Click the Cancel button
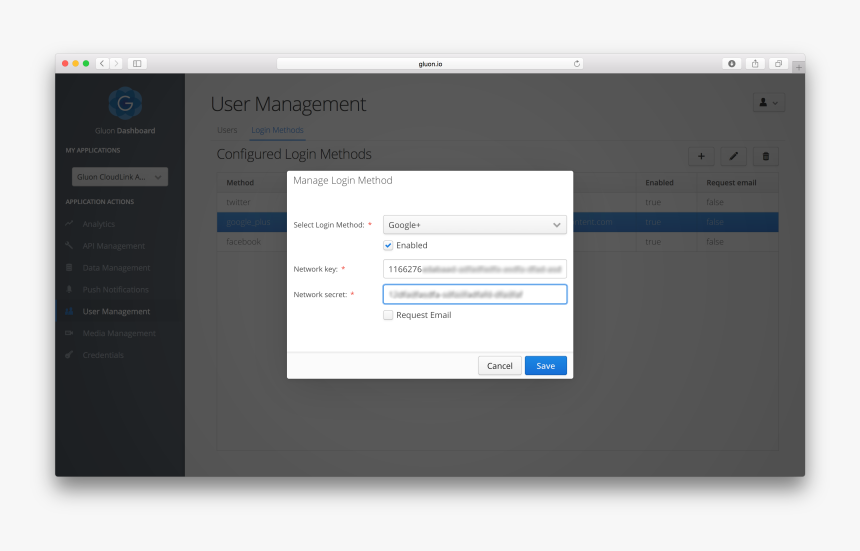 500,366
